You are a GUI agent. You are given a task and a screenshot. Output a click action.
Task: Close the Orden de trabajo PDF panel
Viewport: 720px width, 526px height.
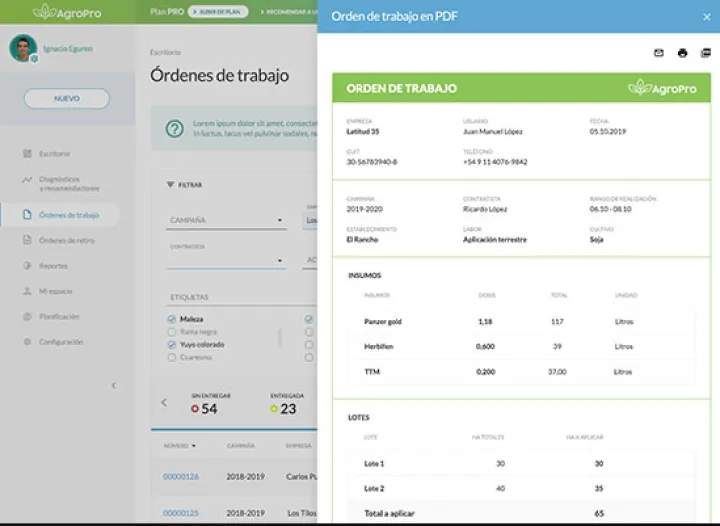tap(706, 17)
